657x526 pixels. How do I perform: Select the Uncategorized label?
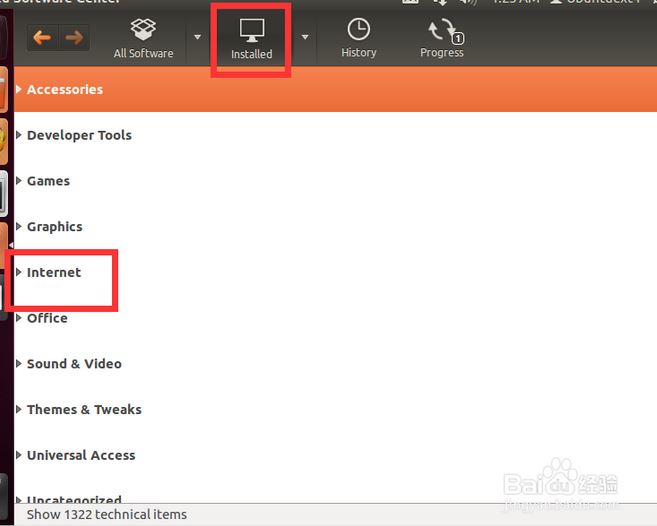coord(74,499)
